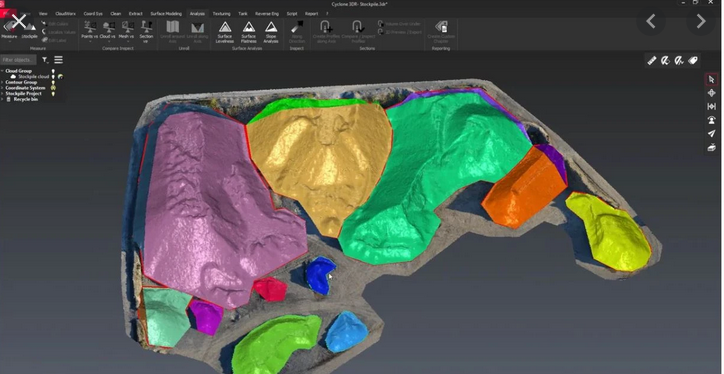Go to the previous image arrow
Image resolution: width=724 pixels, height=374 pixels.
point(651,21)
